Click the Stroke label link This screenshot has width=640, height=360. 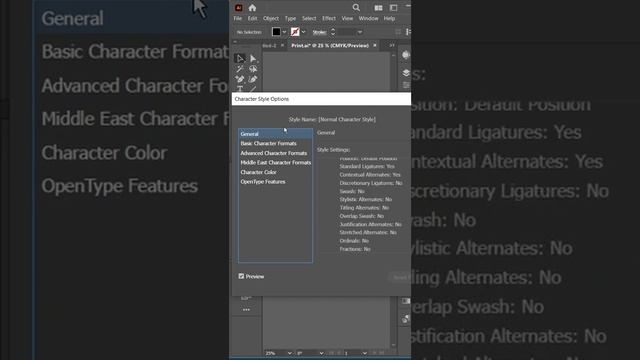[319, 32]
